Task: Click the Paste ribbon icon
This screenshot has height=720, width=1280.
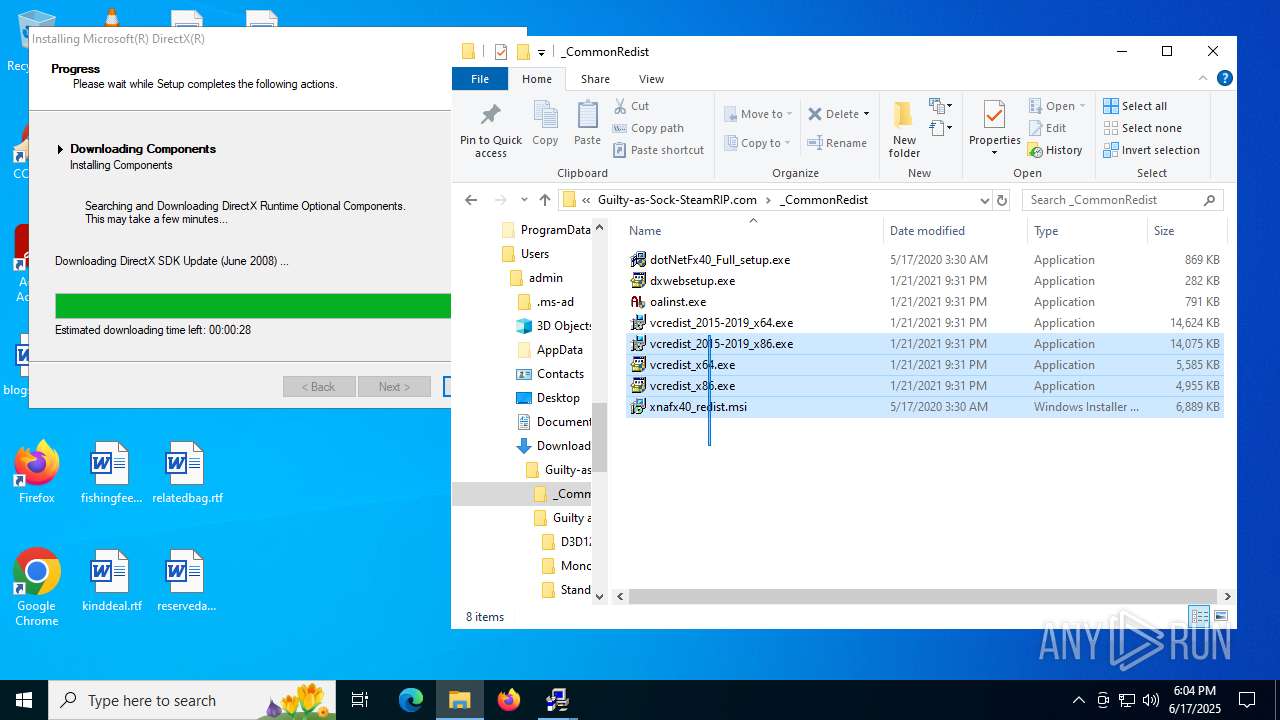Action: point(588,124)
